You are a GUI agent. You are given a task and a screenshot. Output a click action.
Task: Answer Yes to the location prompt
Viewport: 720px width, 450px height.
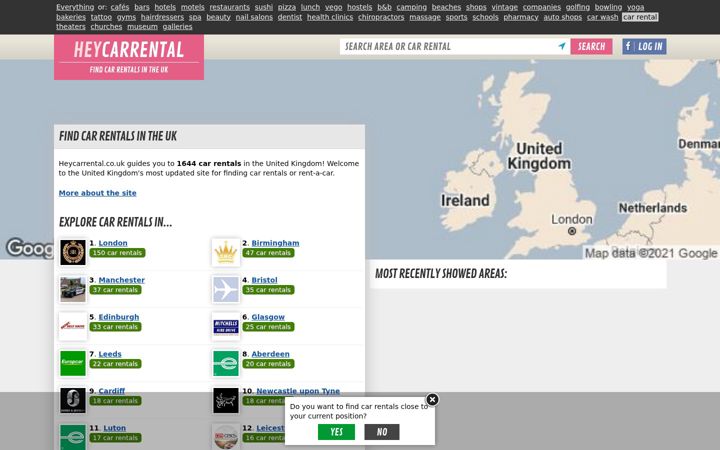tap(336, 432)
